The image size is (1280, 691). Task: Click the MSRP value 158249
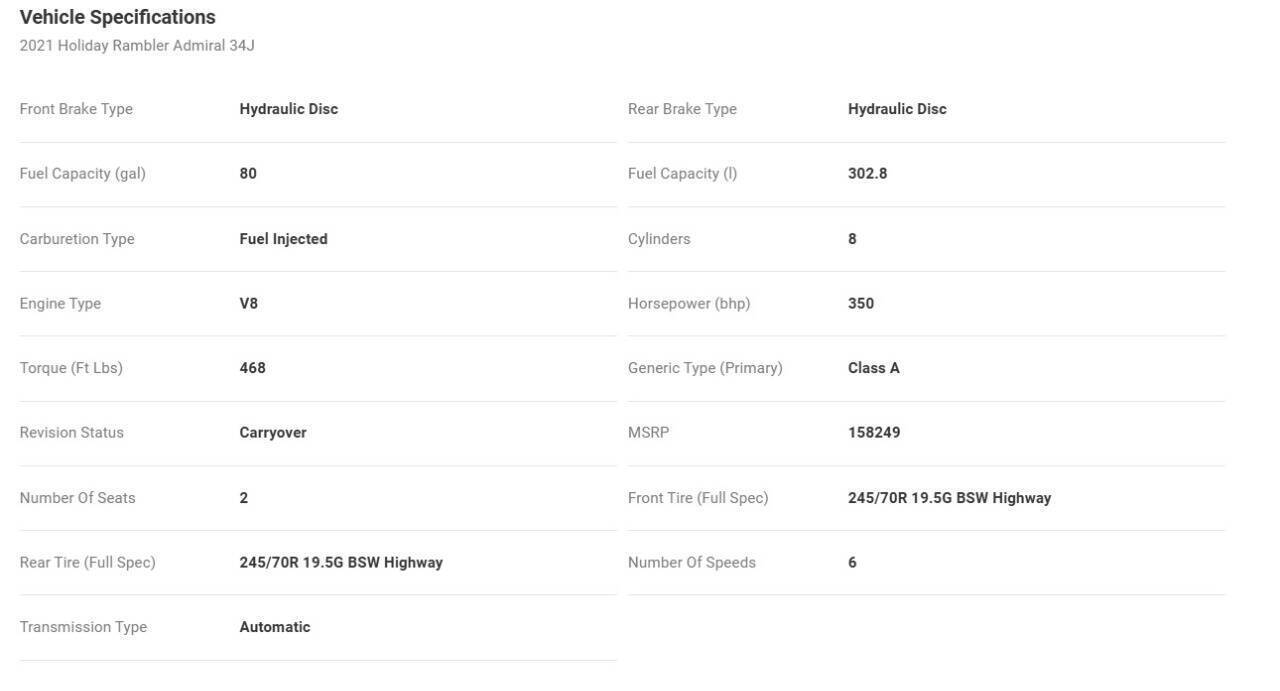[x=874, y=433]
